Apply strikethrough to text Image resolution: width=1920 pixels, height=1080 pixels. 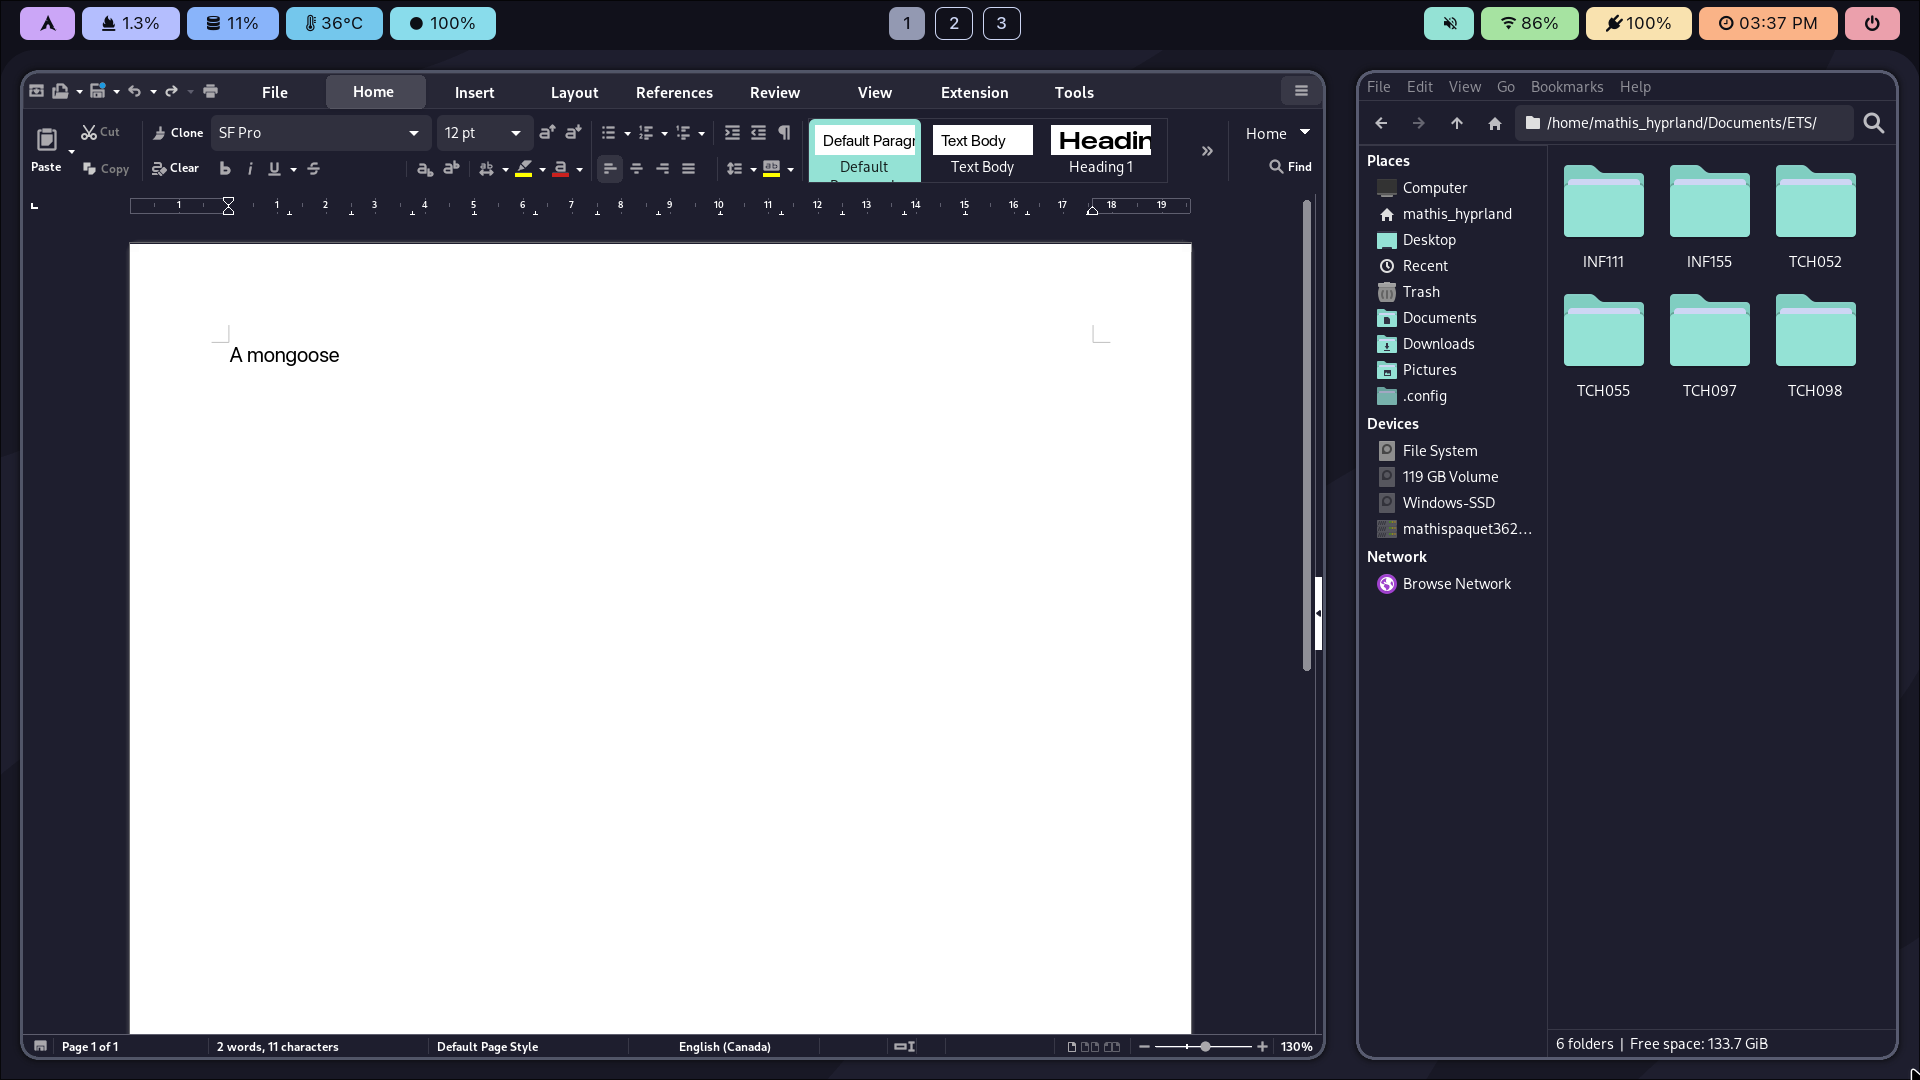[x=313, y=169]
